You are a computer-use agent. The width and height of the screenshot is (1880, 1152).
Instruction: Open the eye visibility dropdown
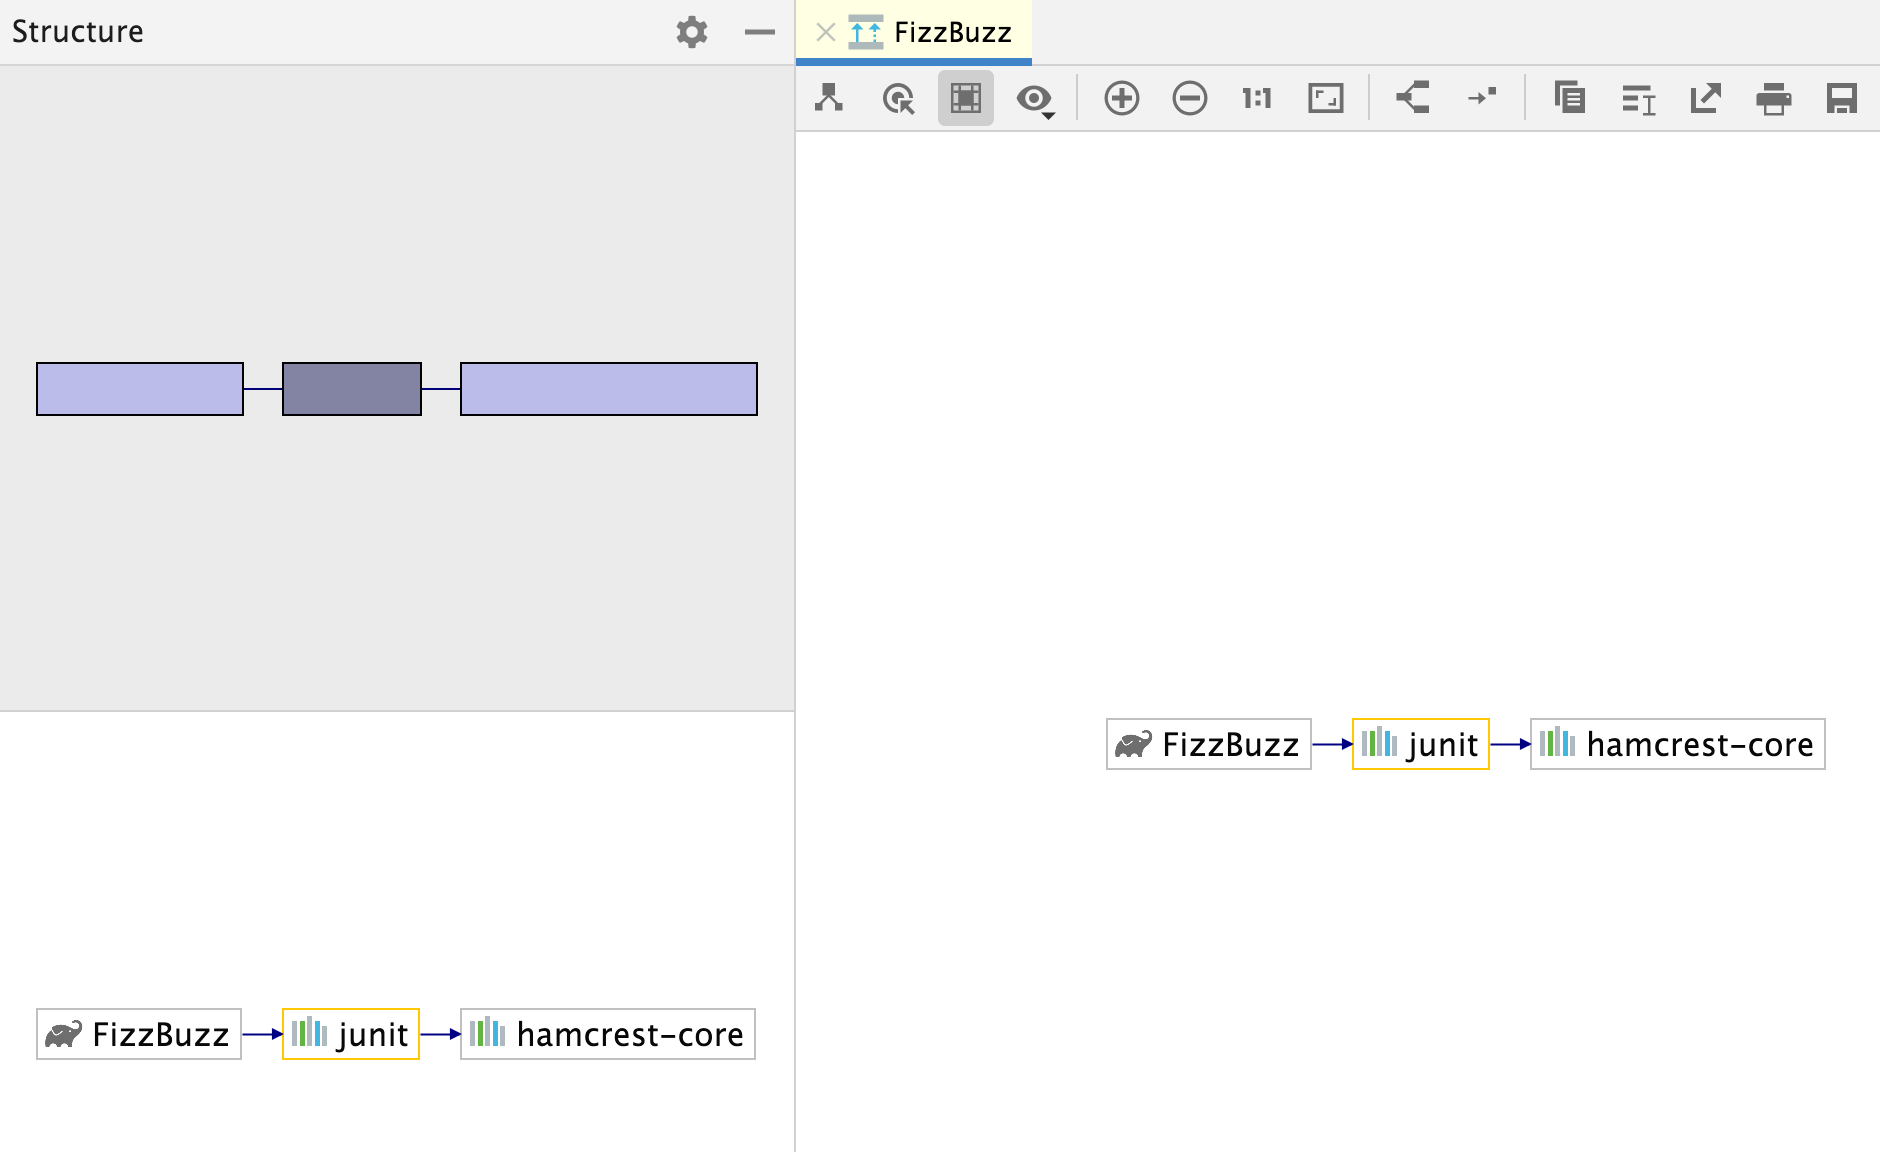click(x=1035, y=99)
